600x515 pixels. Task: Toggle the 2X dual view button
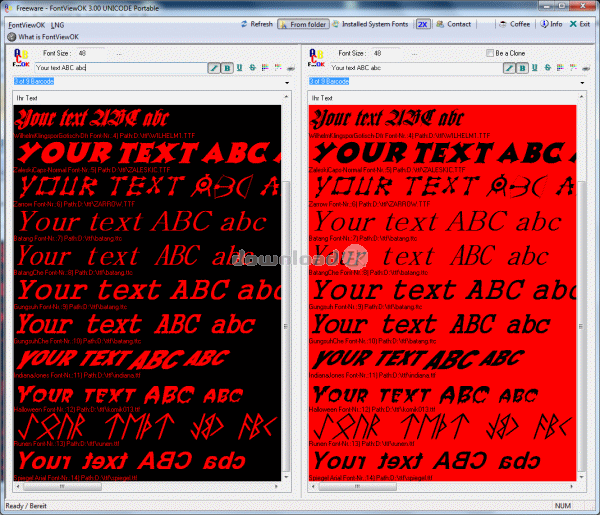[x=422, y=24]
